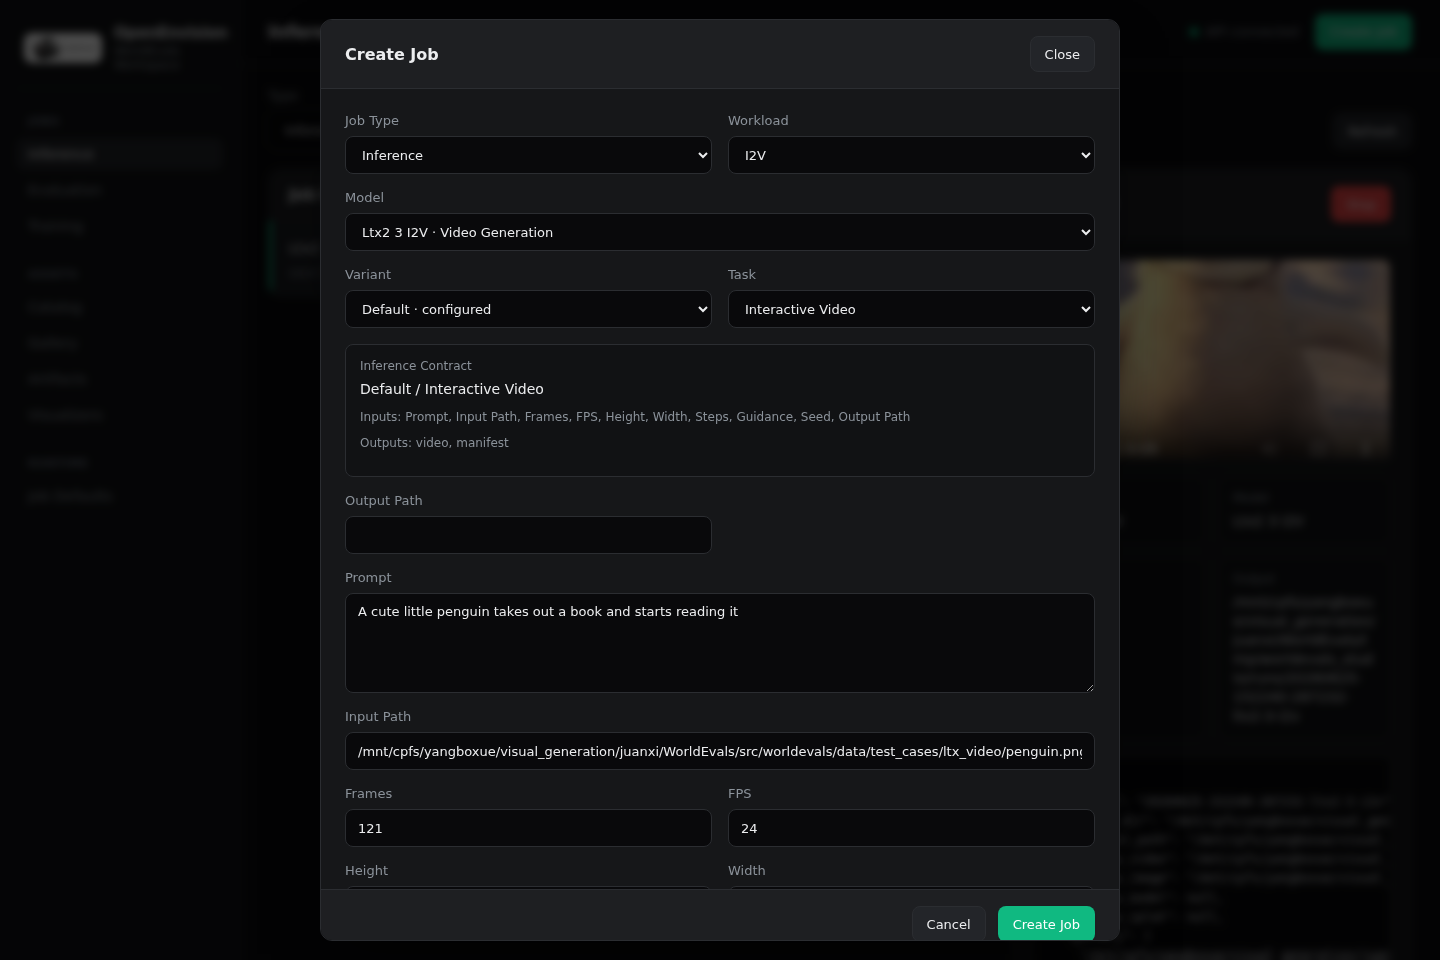Click the 'Model' field label
The image size is (1440, 960).
[364, 198]
